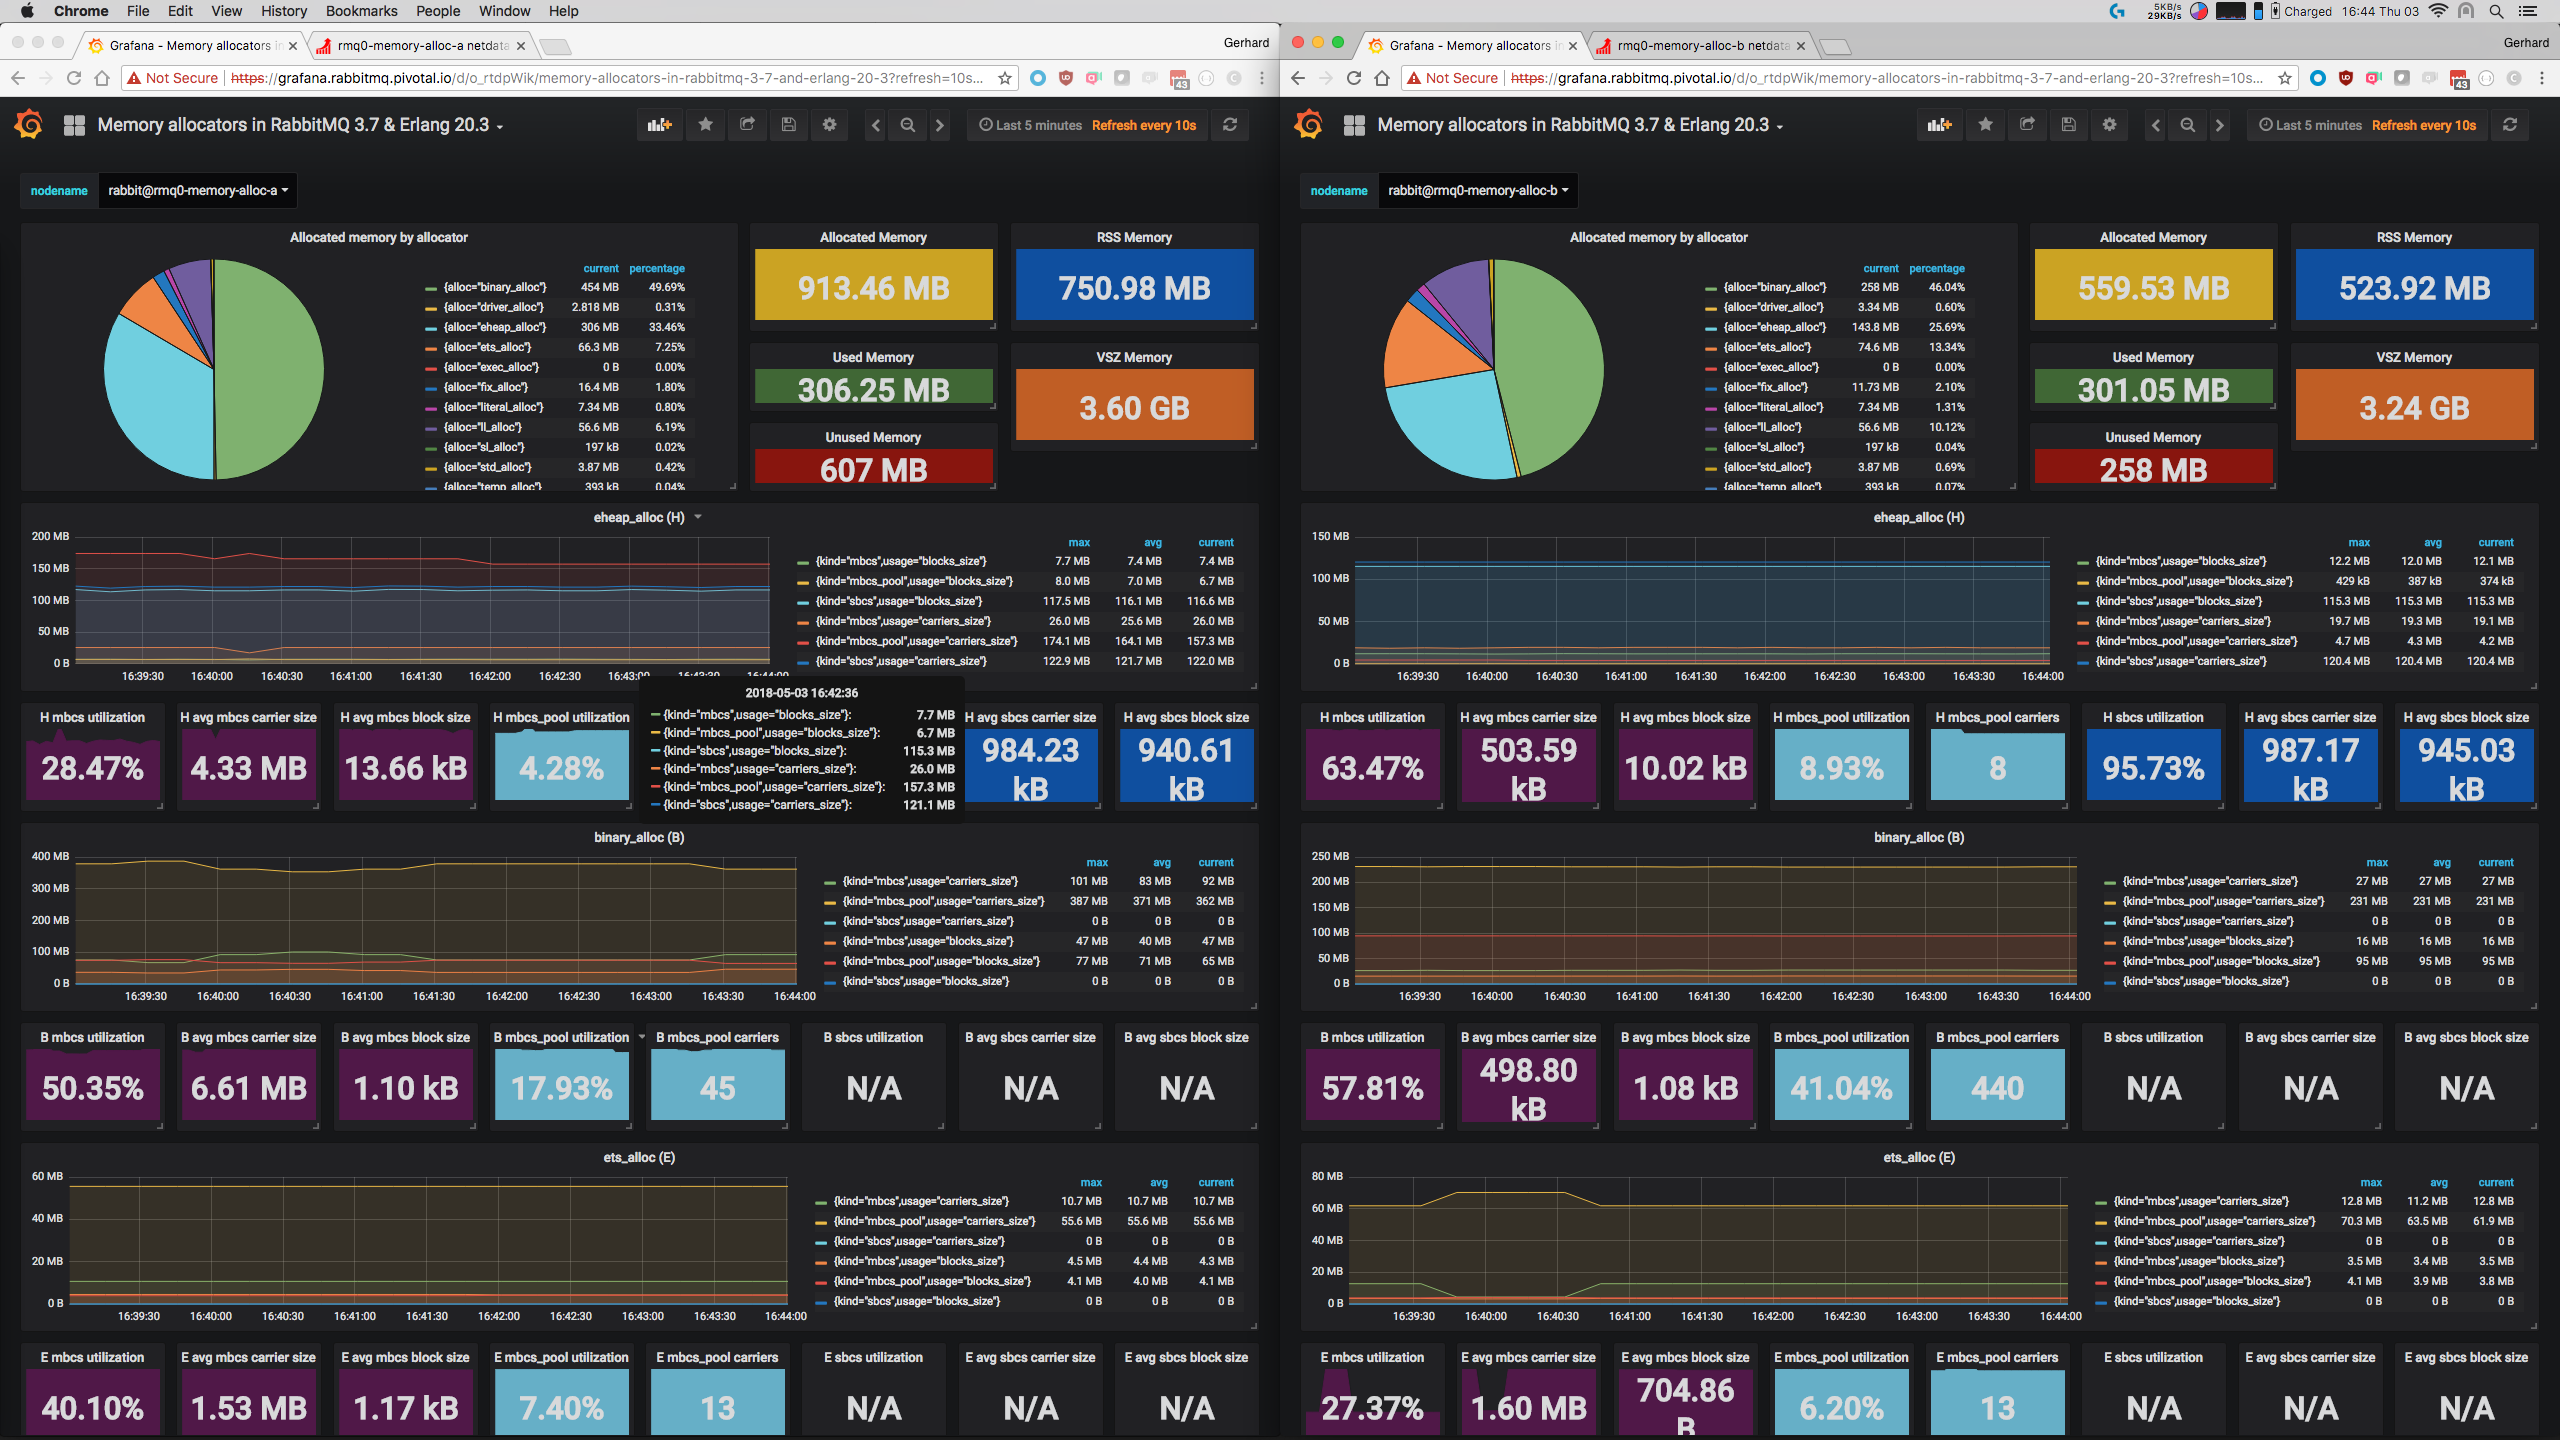The width and height of the screenshot is (2560, 1440).
Task: Save dashboard icon in right window
Action: (2068, 125)
